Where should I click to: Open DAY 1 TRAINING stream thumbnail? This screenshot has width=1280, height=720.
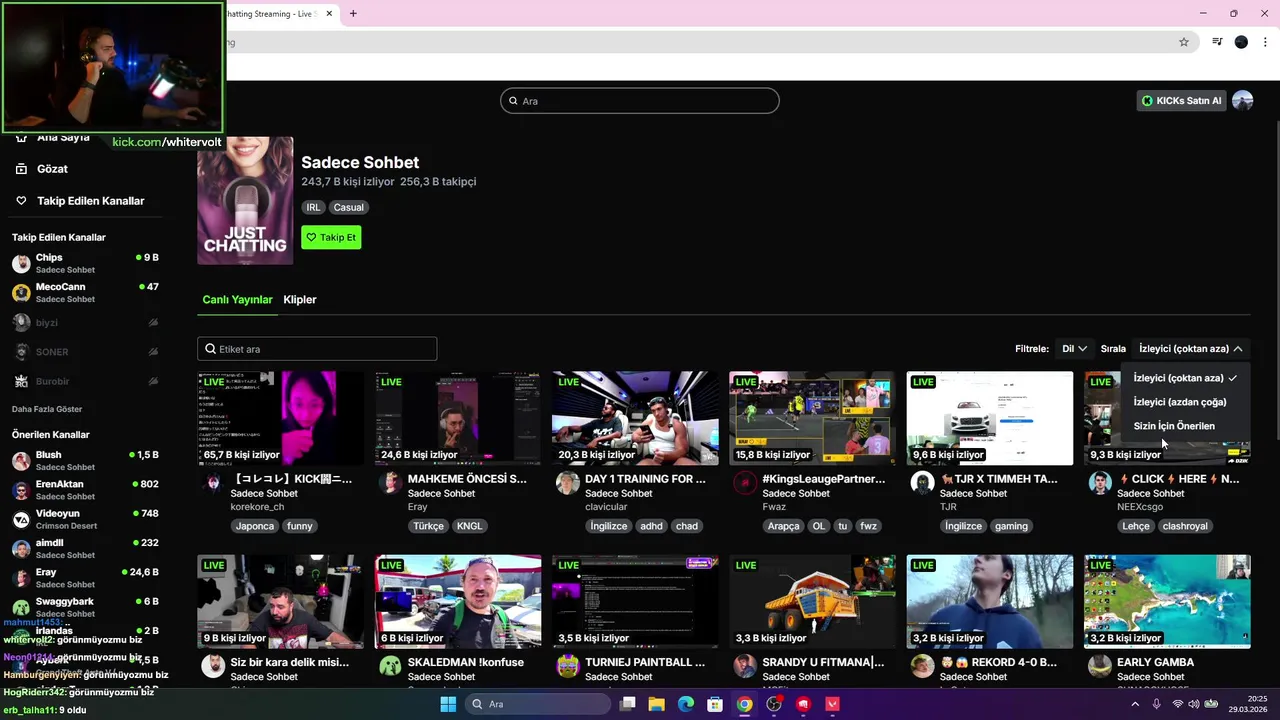pos(635,418)
